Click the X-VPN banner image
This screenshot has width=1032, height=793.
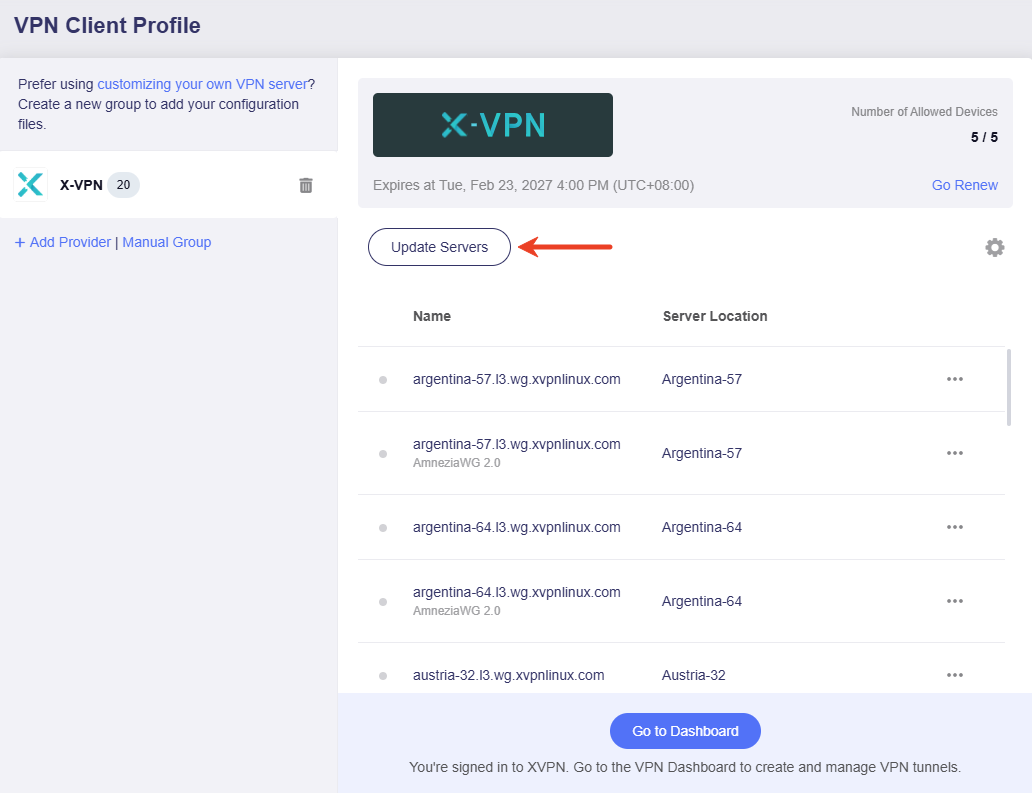click(493, 125)
